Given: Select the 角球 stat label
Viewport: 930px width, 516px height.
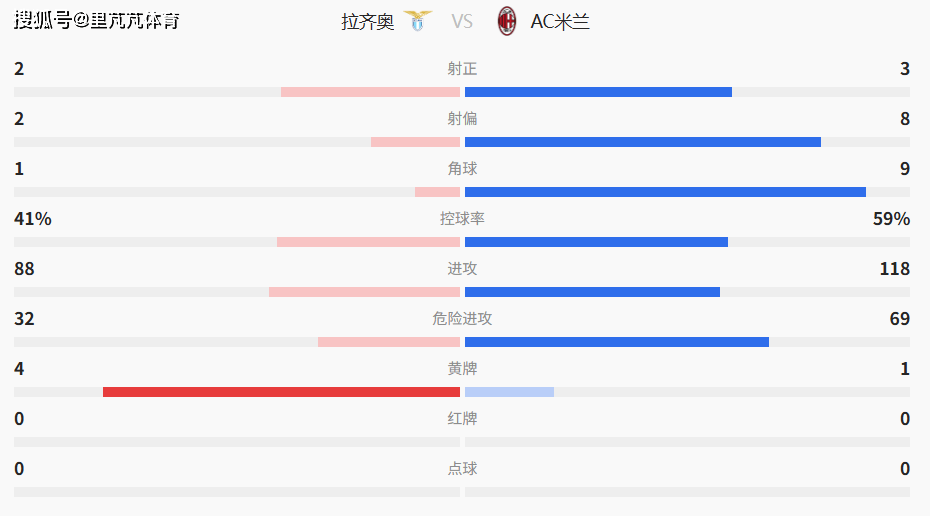Looking at the screenshot, I should (462, 169).
